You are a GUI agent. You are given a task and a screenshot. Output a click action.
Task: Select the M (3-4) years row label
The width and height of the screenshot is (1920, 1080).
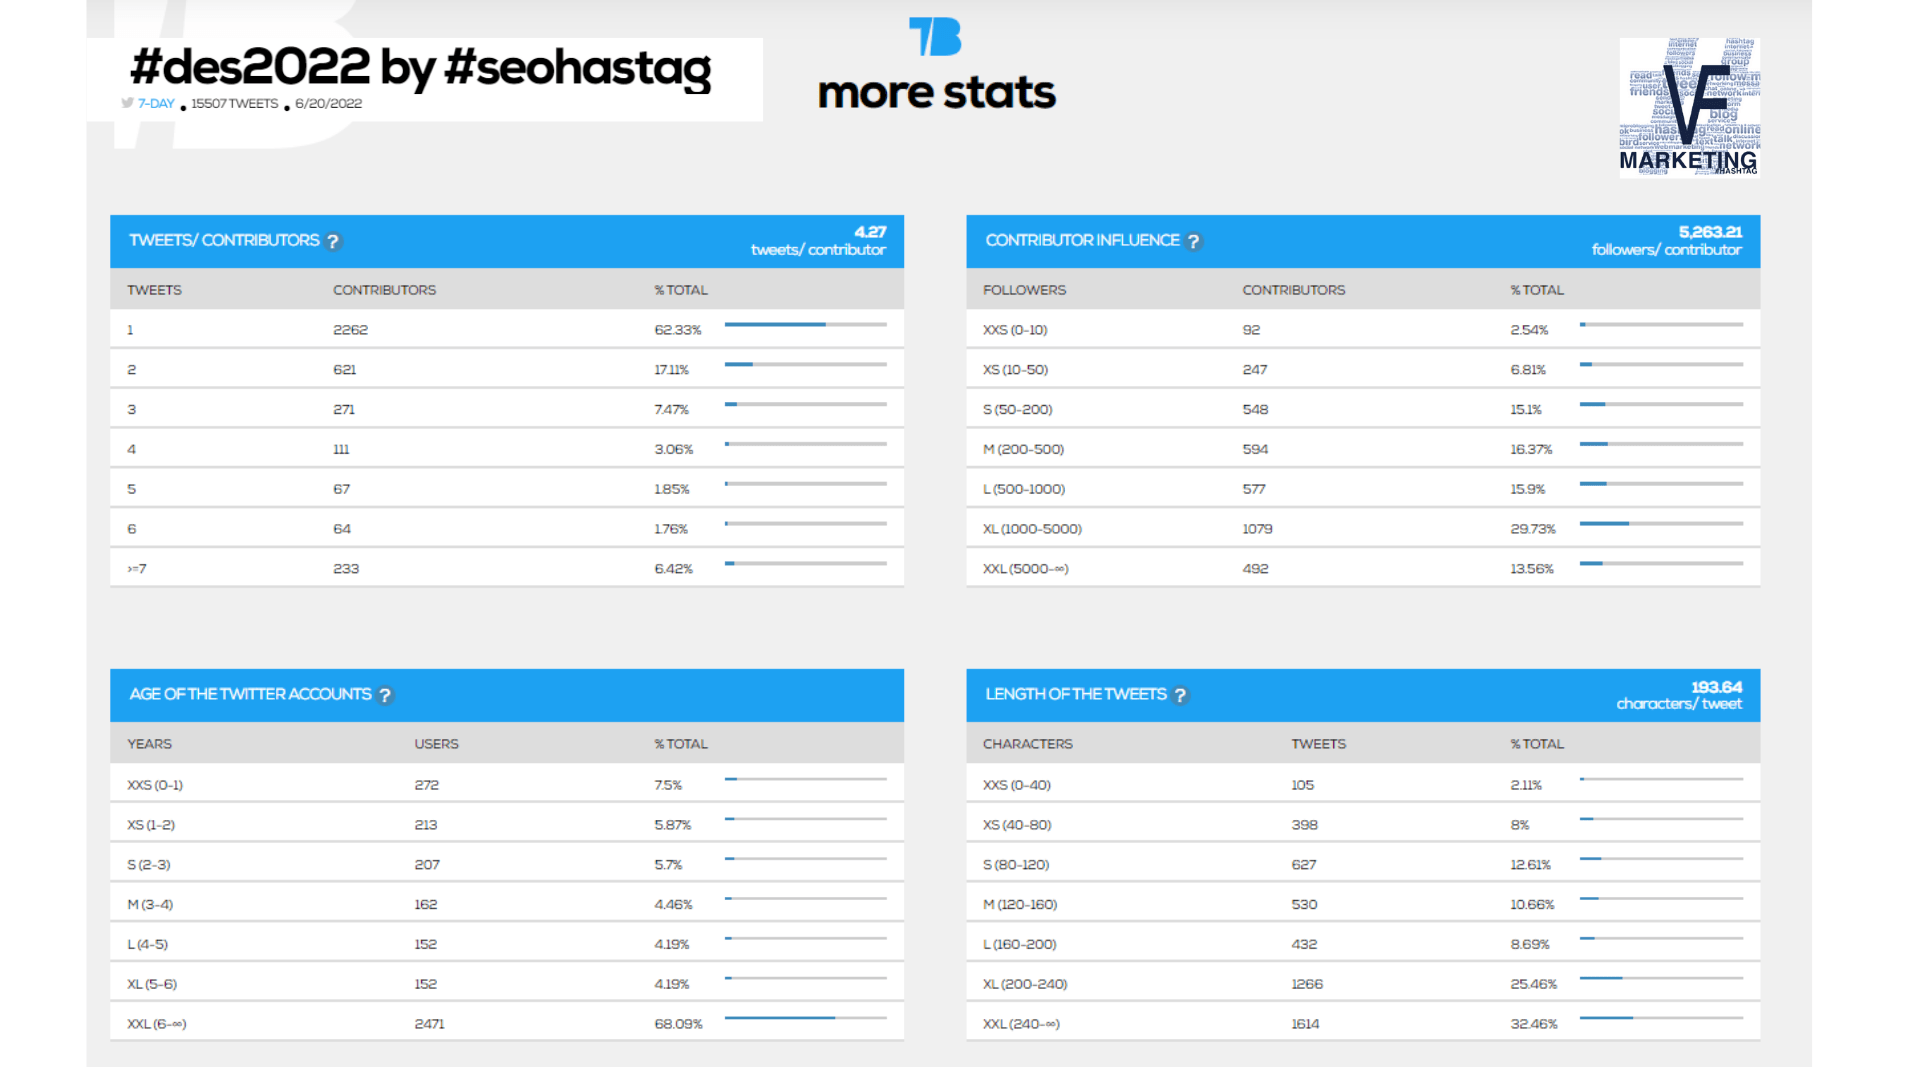(150, 905)
